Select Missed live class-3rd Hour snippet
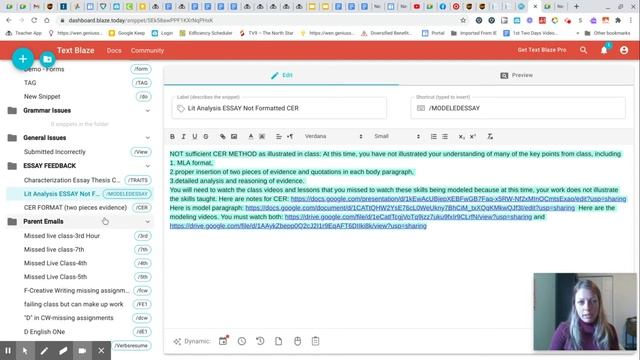Image resolution: width=640 pixels, height=360 pixels. click(x=79, y=236)
